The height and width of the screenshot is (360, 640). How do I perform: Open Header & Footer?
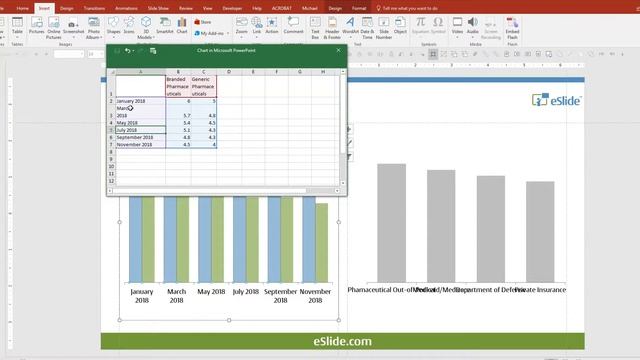pos(332,28)
